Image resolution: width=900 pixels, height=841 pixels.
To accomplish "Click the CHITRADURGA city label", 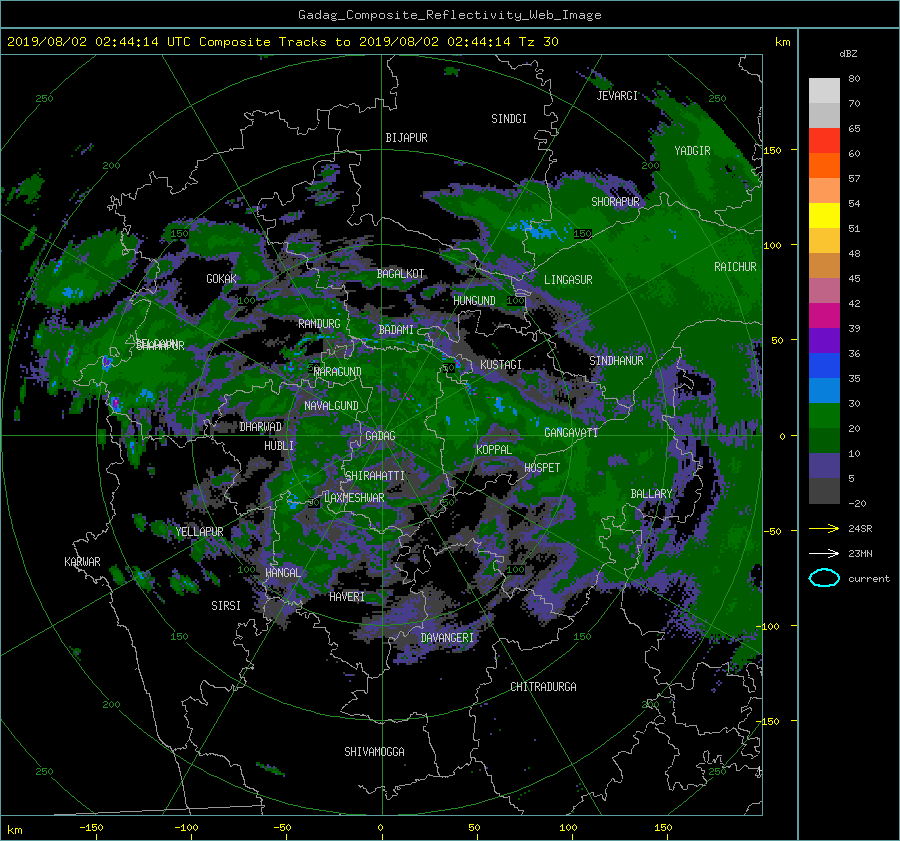I will pos(543,687).
